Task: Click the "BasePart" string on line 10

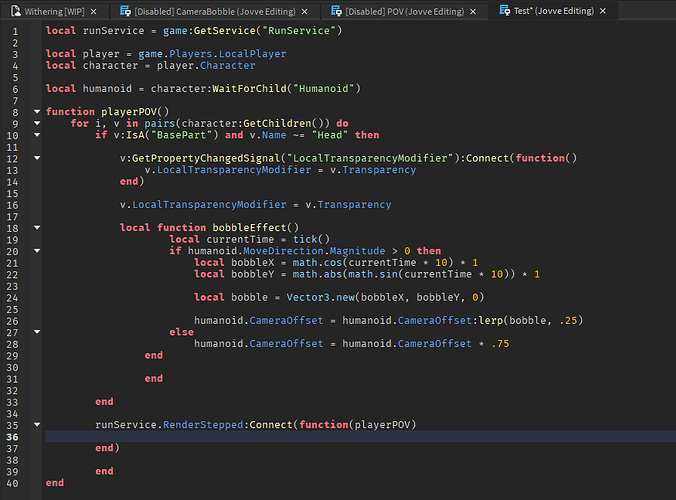Action: click(x=182, y=135)
